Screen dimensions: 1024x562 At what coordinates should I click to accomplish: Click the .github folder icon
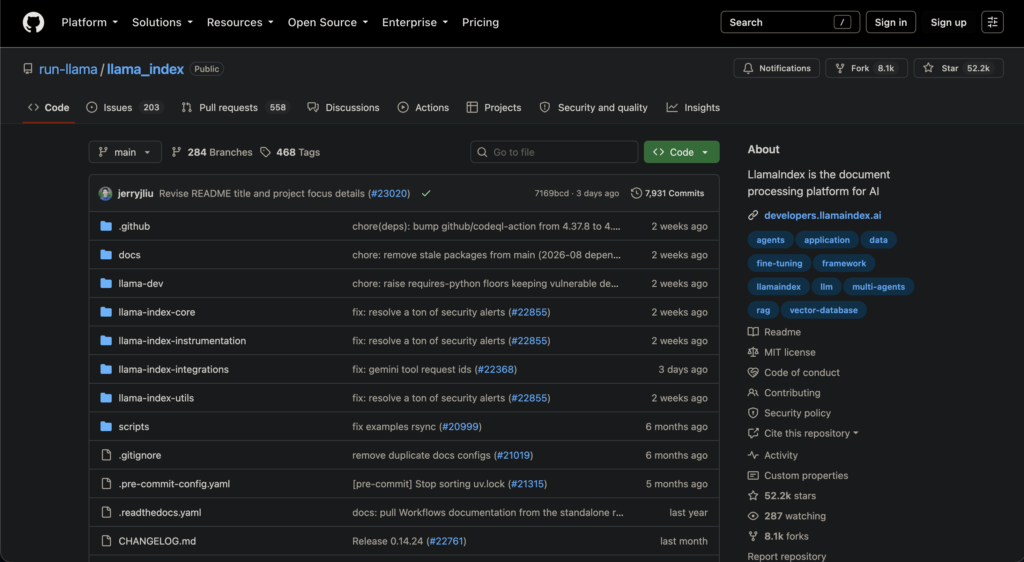[x=106, y=226]
